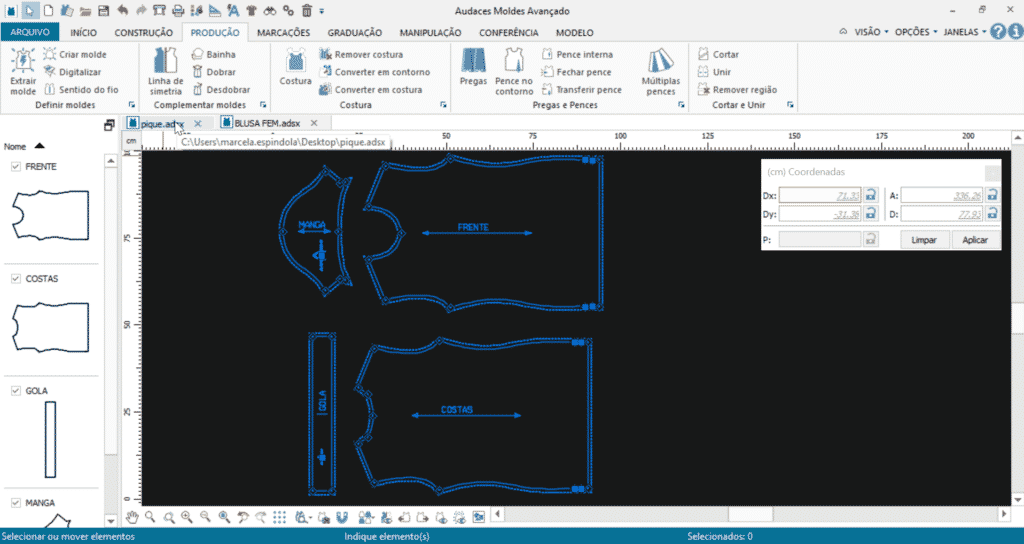Open the BLUSA FEM.adsx document tab
Viewport: 1024px width, 544px height.
[x=266, y=123]
